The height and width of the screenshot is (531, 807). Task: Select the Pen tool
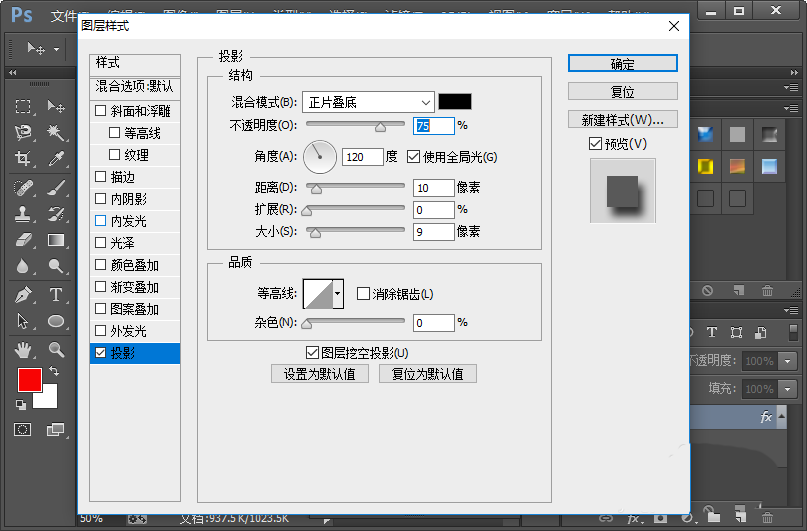23,295
